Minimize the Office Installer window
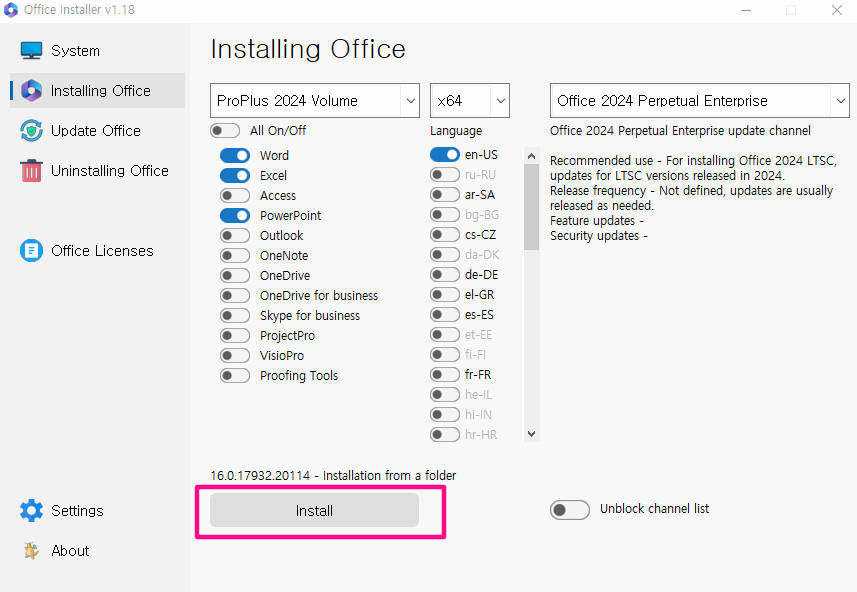857x592 pixels. point(746,10)
